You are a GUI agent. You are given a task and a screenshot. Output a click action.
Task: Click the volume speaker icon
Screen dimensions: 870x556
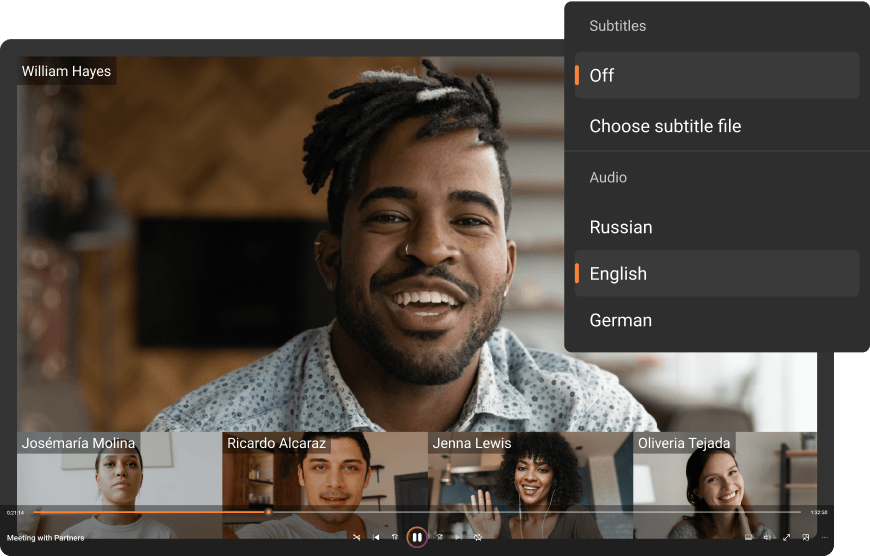point(767,537)
